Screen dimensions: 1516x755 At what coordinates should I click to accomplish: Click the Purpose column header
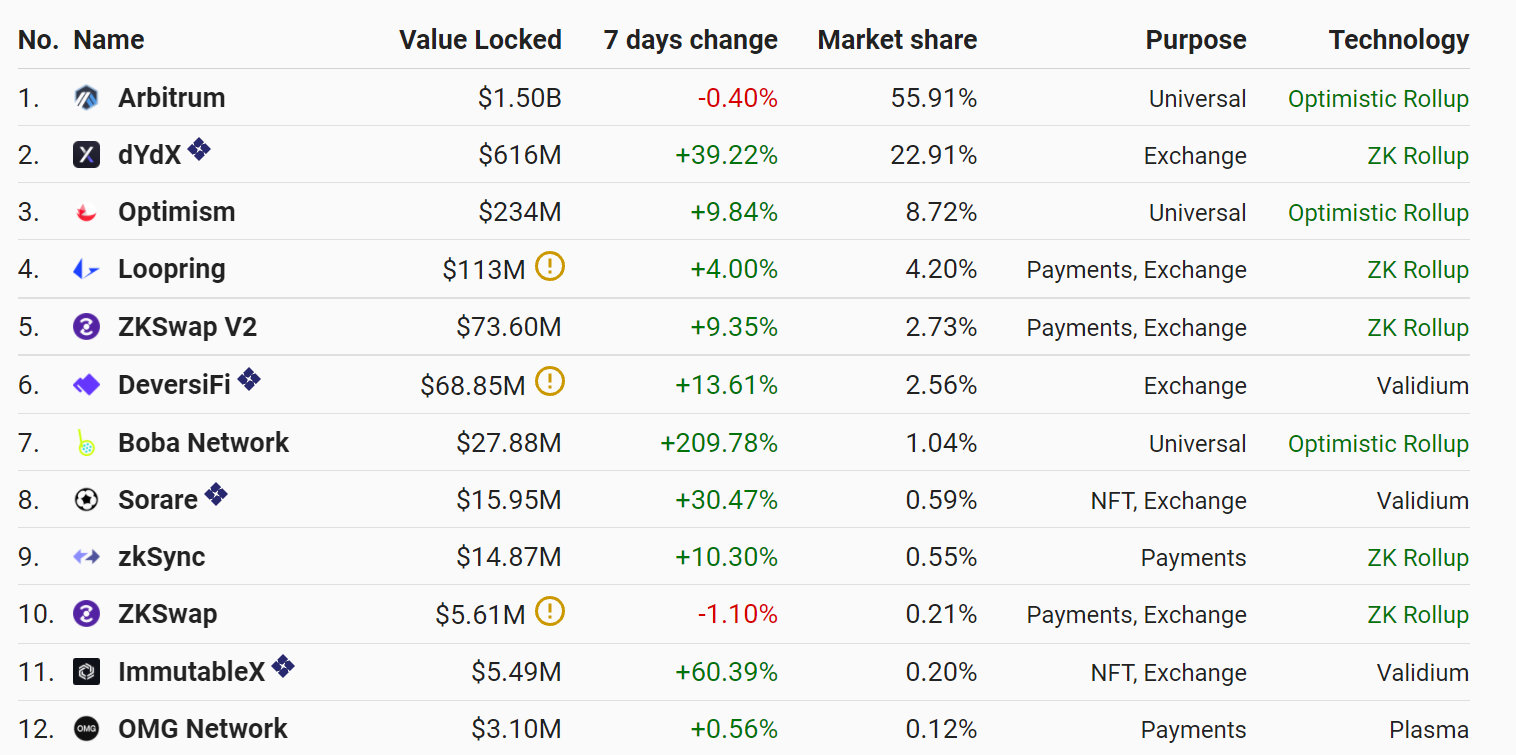(x=1196, y=40)
